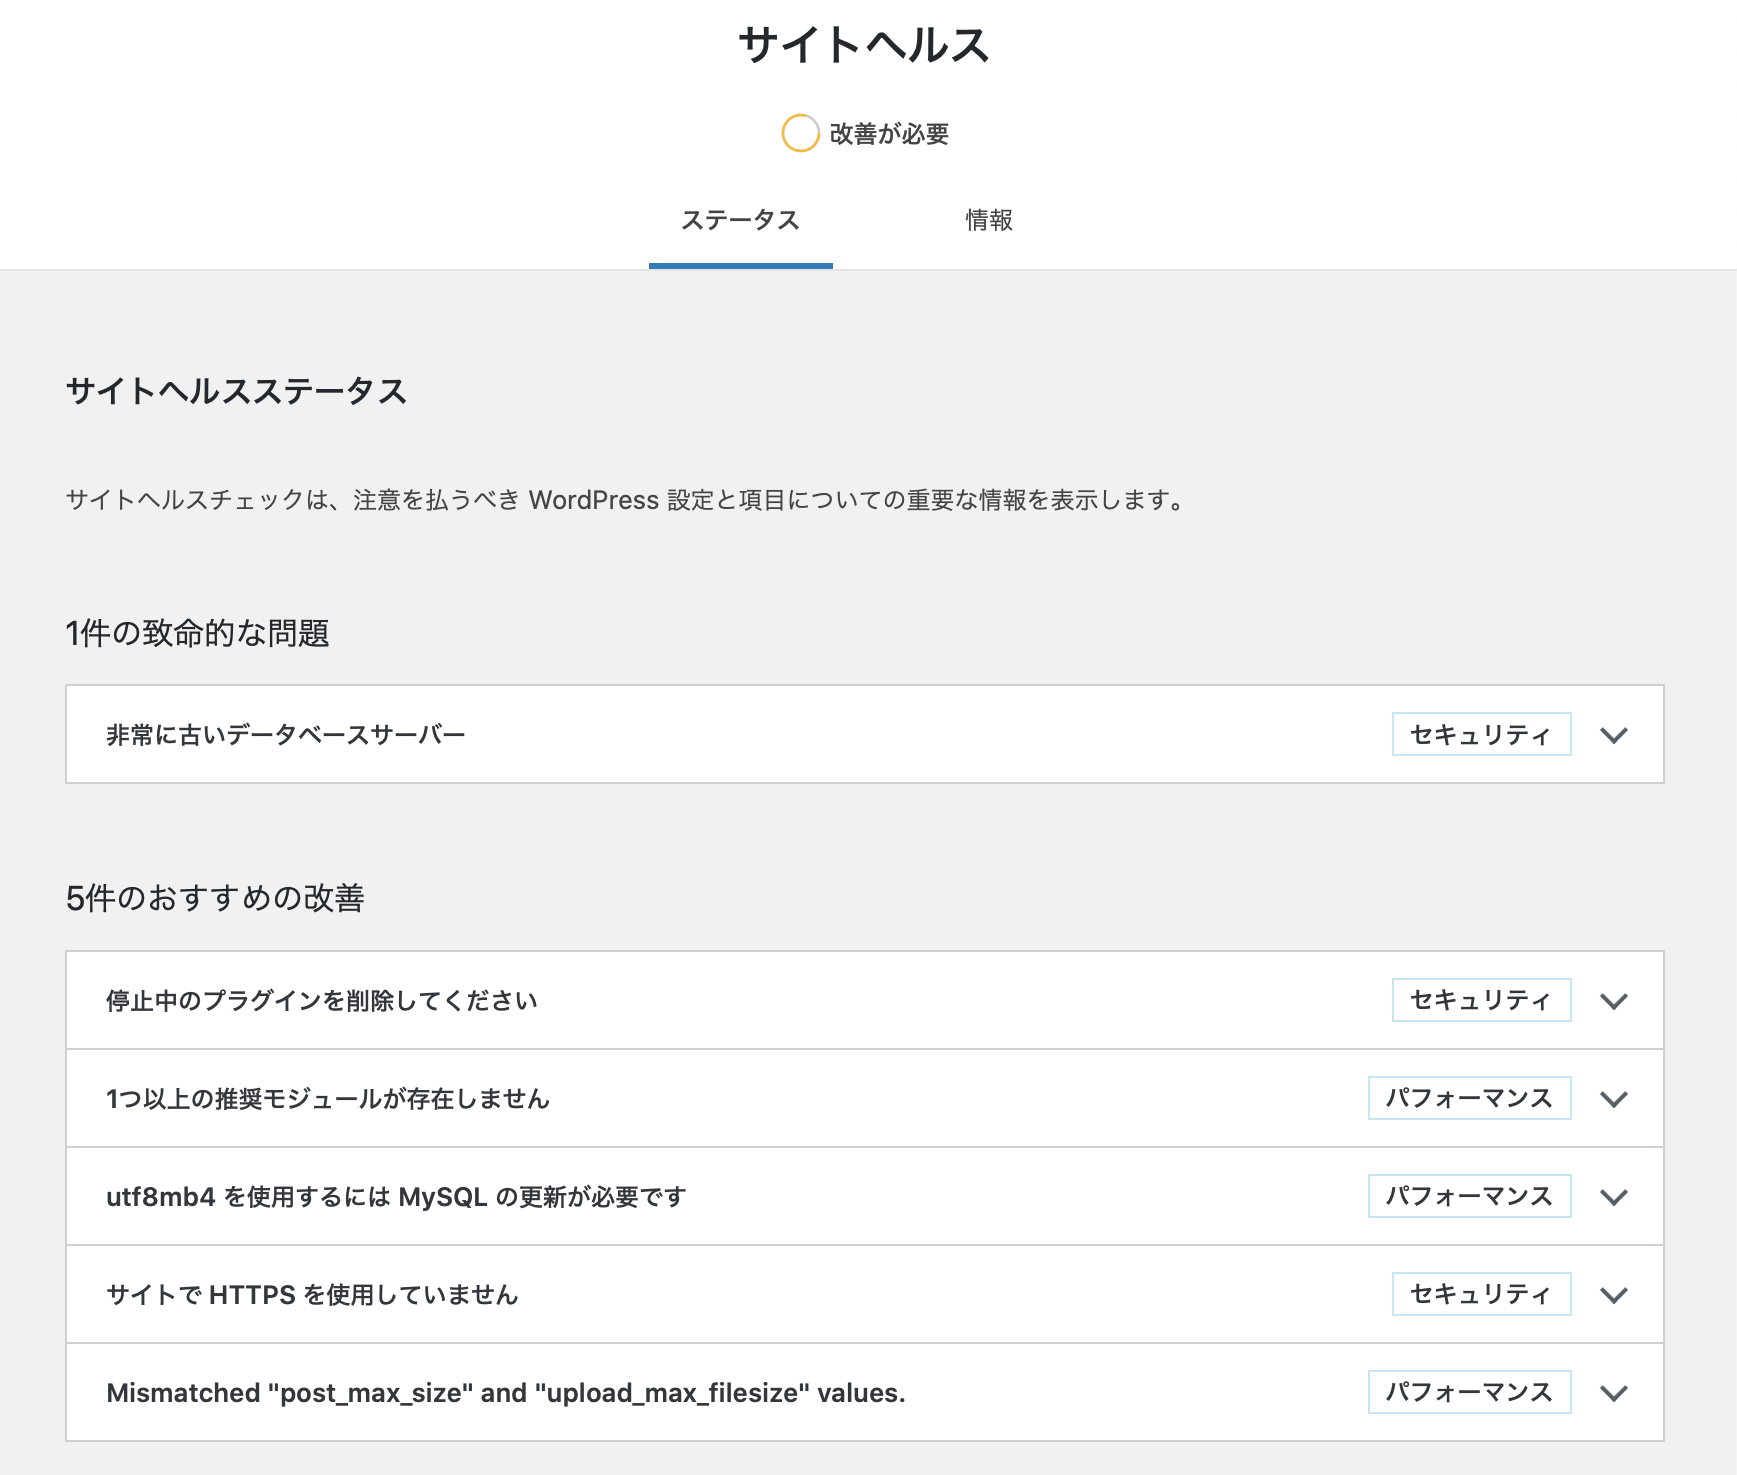The image size is (1737, 1475).
Task: Select the ステータス tab
Action: click(740, 221)
